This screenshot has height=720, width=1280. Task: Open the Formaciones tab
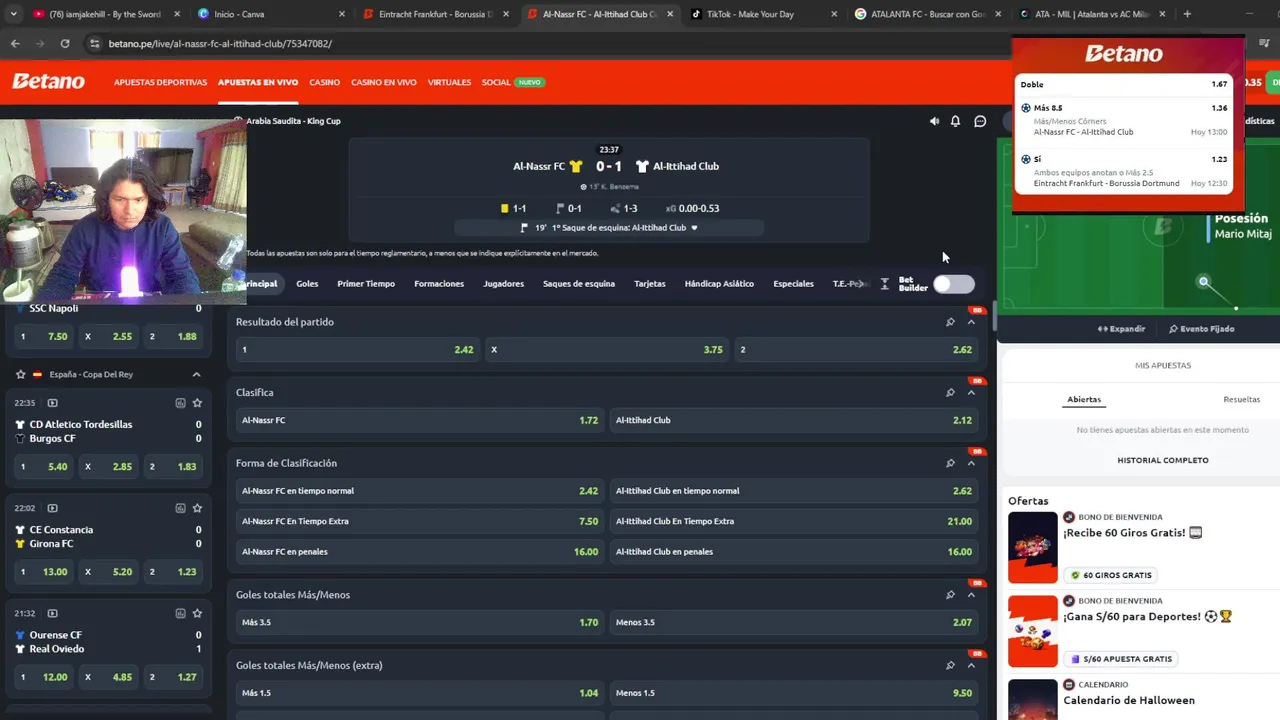pos(439,284)
